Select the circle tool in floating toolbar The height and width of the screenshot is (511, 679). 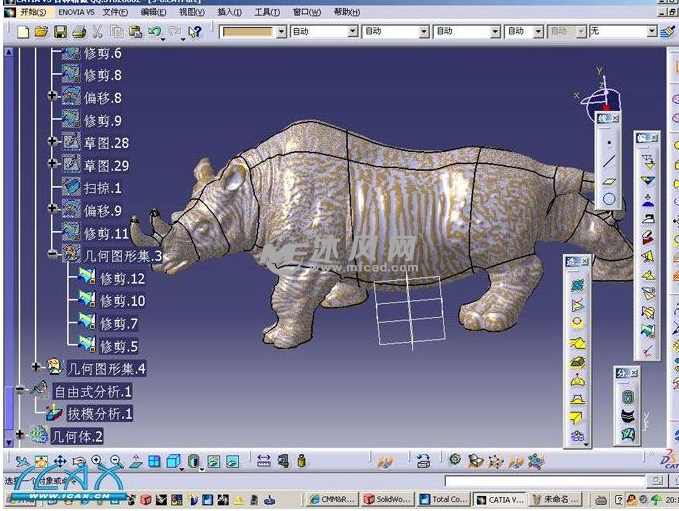[608, 199]
